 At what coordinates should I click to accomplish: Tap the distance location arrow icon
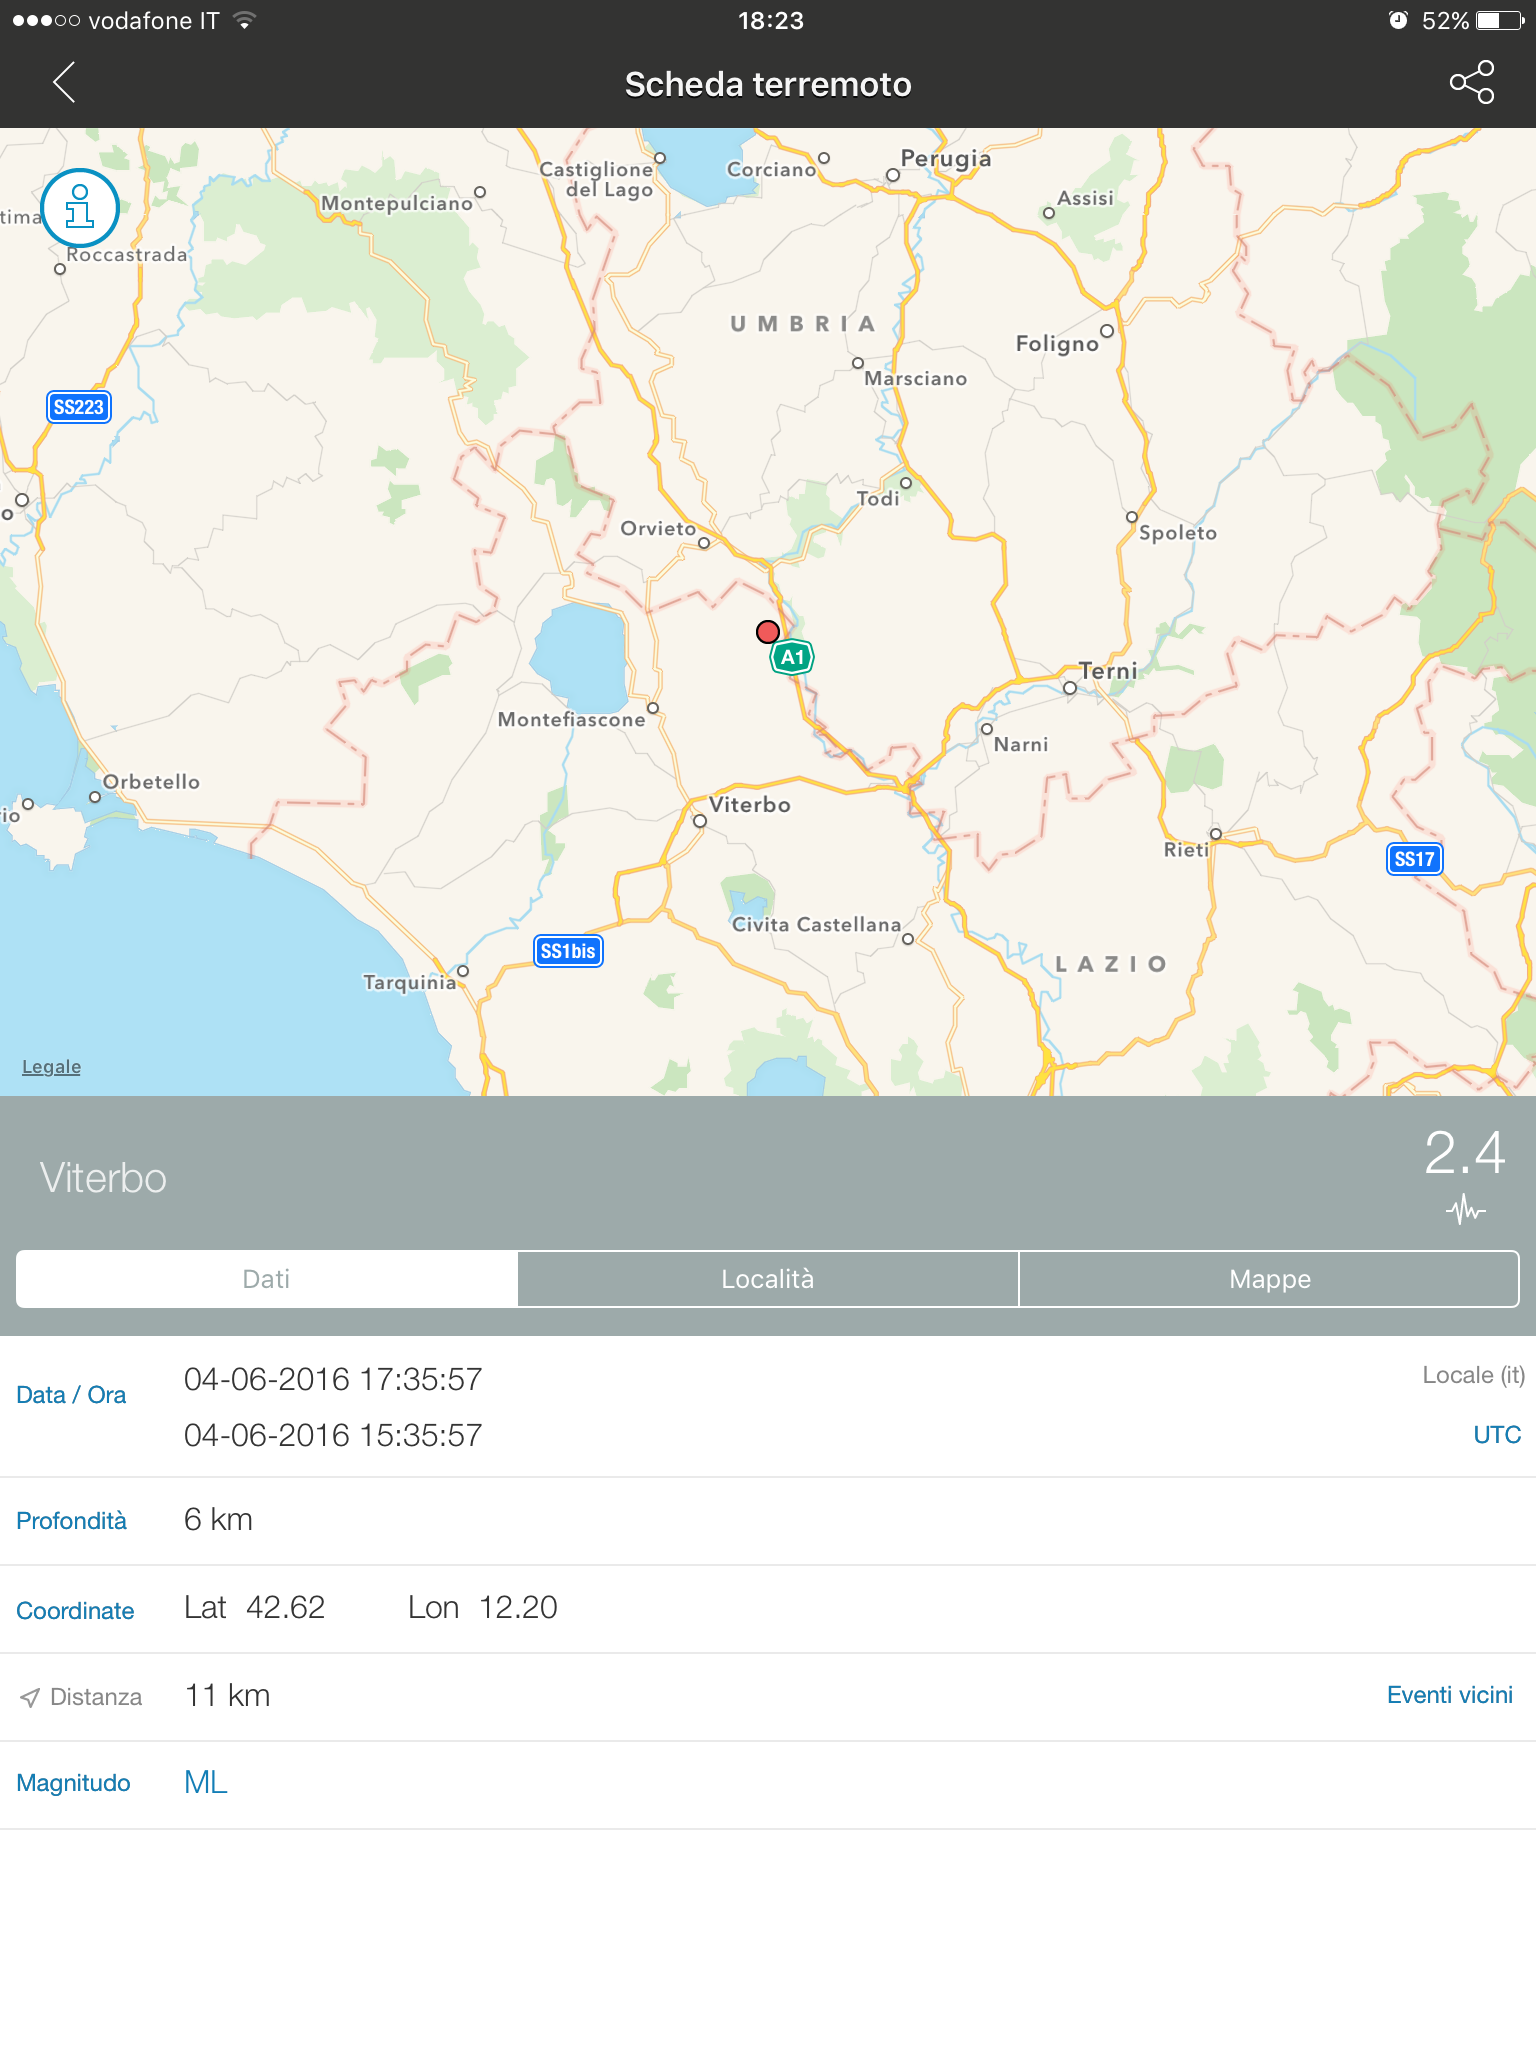pyautogui.click(x=31, y=1697)
